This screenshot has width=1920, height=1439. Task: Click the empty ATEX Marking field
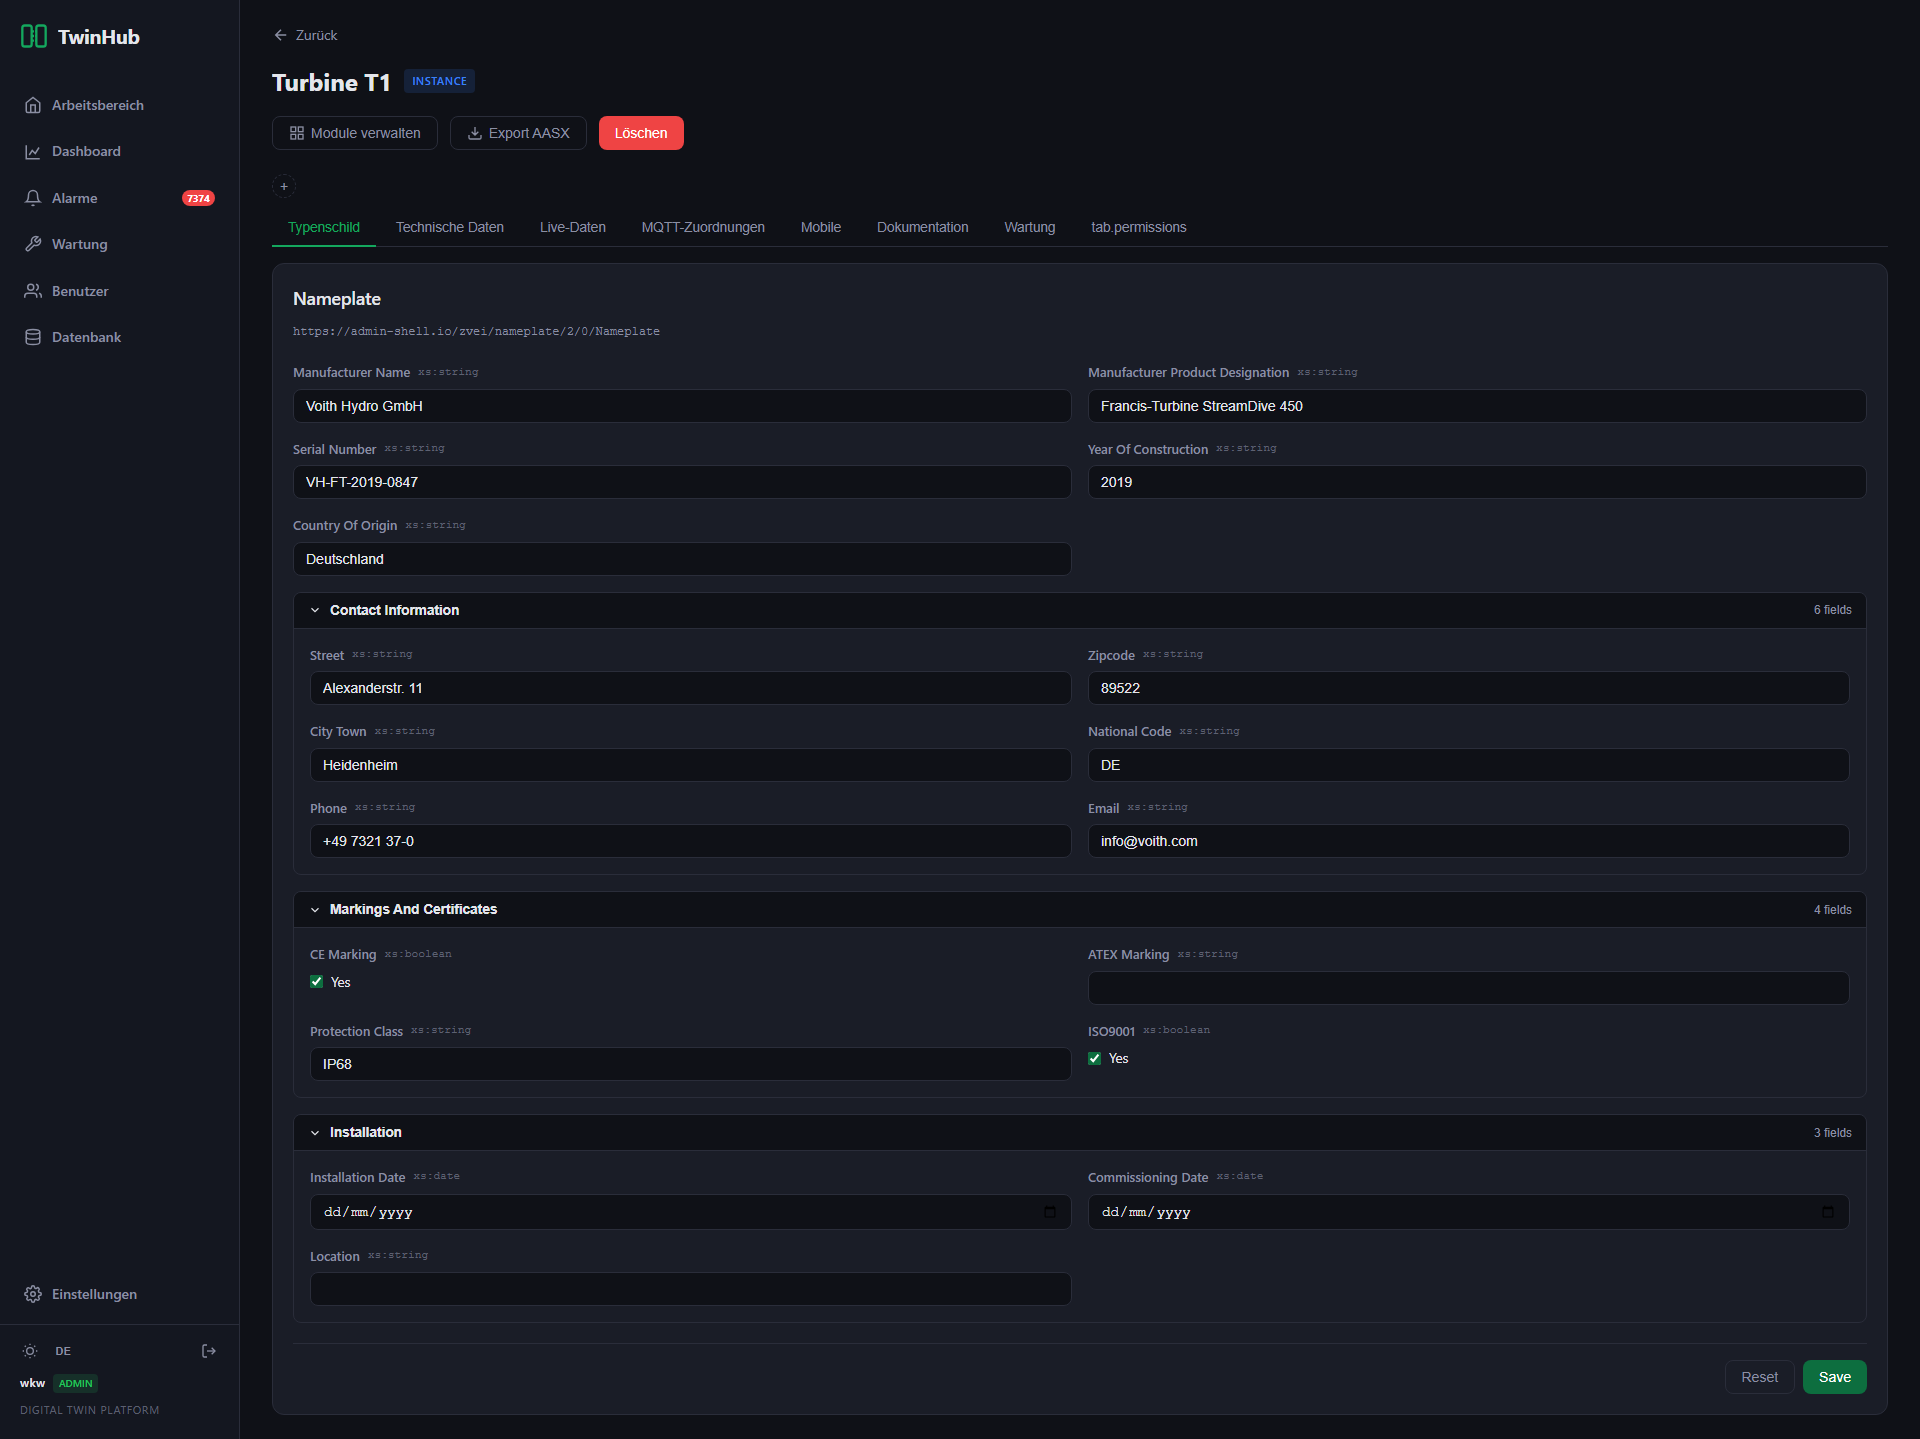click(x=1469, y=988)
